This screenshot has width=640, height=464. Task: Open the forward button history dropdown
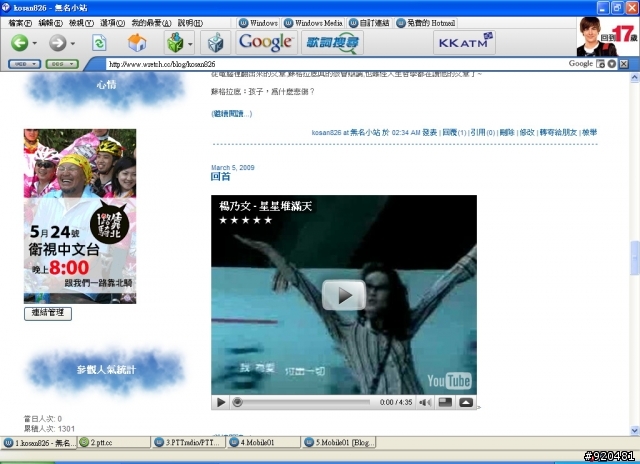73,43
